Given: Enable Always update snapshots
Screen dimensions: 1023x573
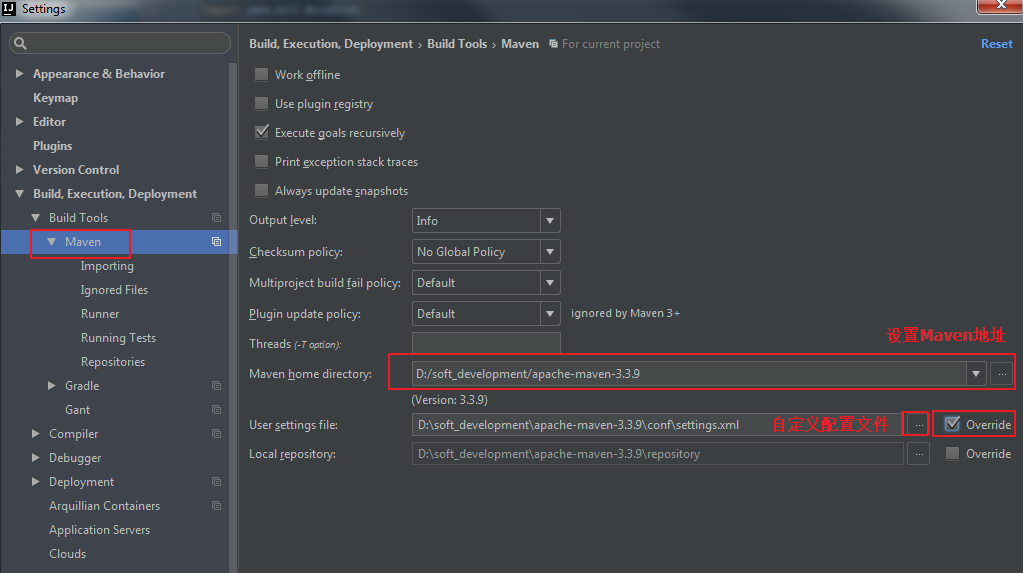Looking at the screenshot, I should (262, 191).
